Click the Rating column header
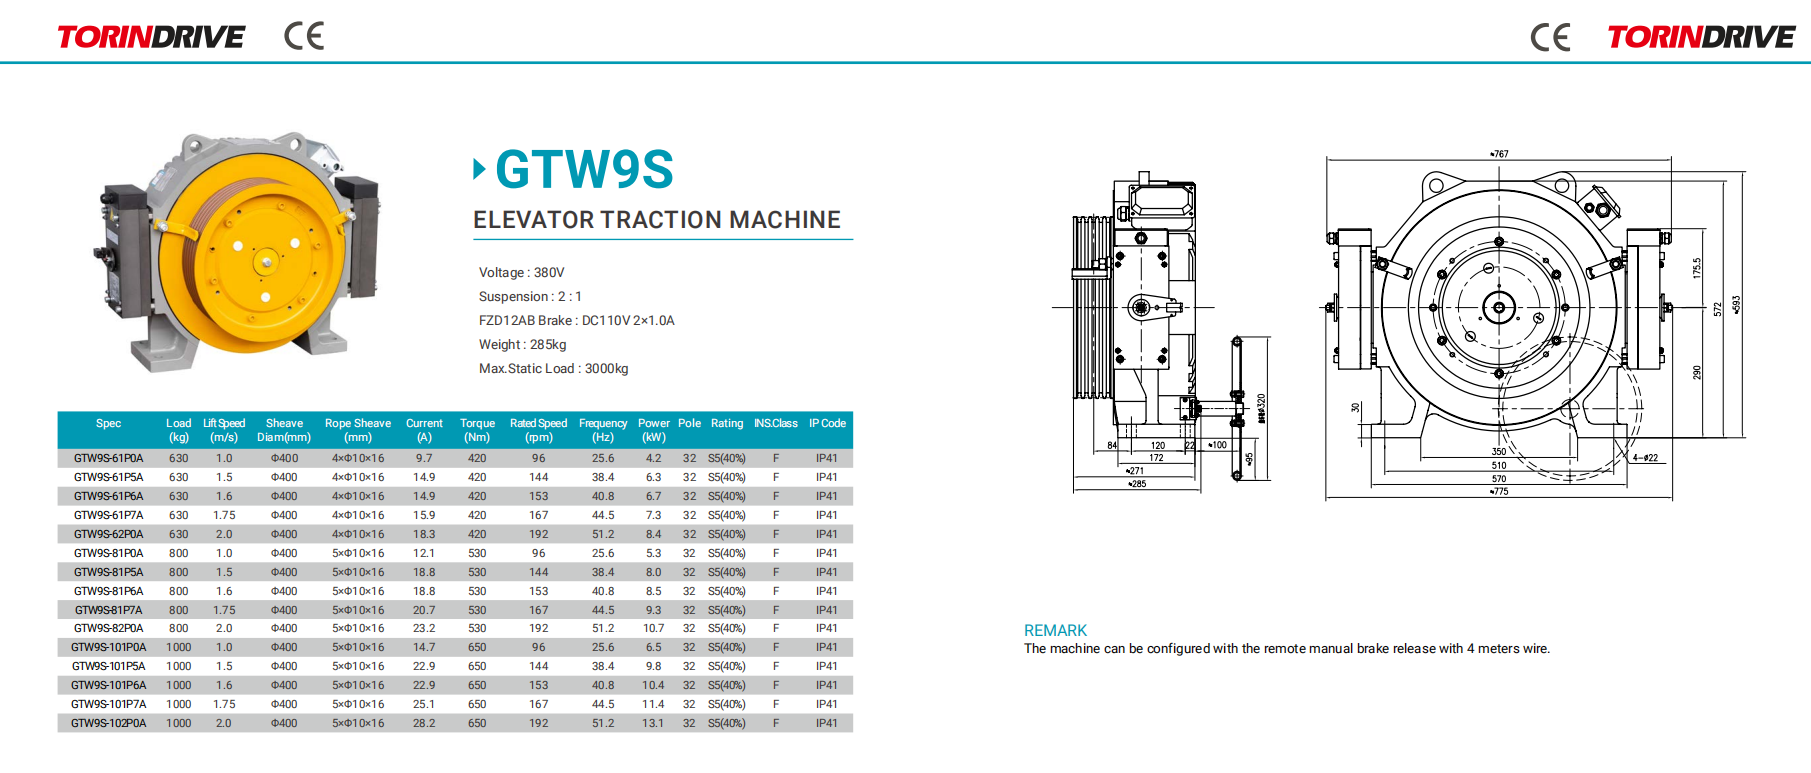Viewport: 1811px width, 773px height. [x=727, y=423]
